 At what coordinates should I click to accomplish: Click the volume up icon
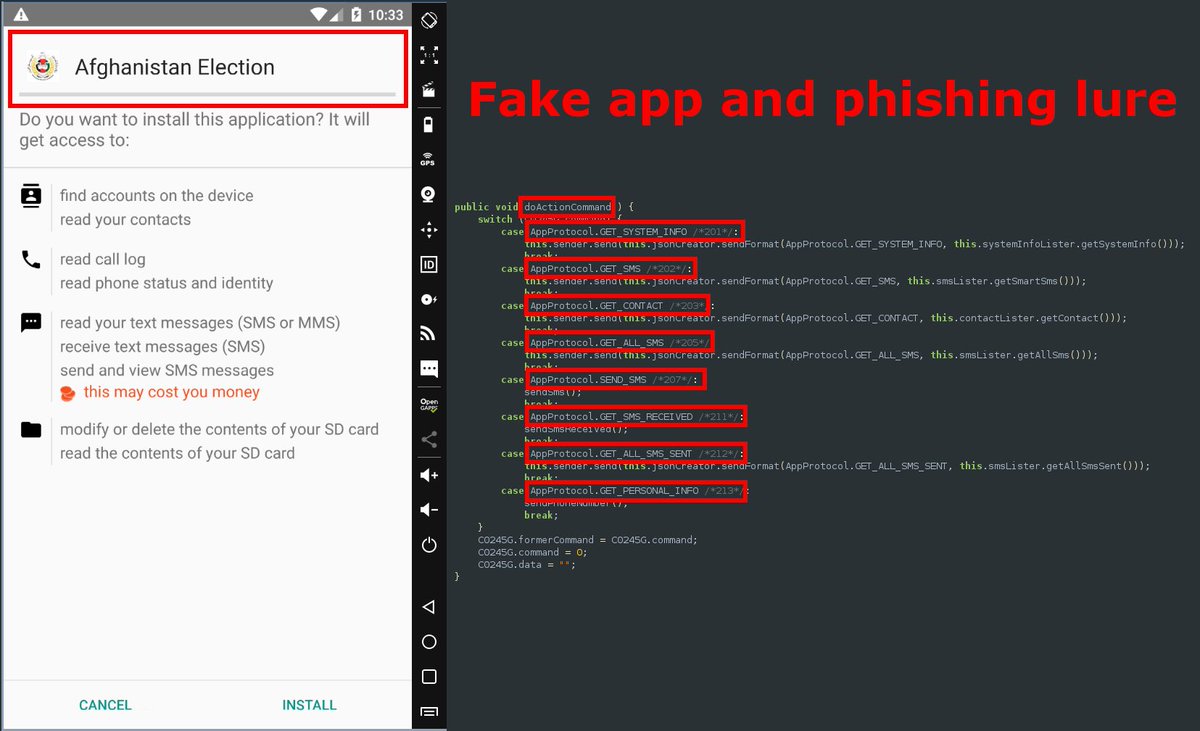click(429, 475)
